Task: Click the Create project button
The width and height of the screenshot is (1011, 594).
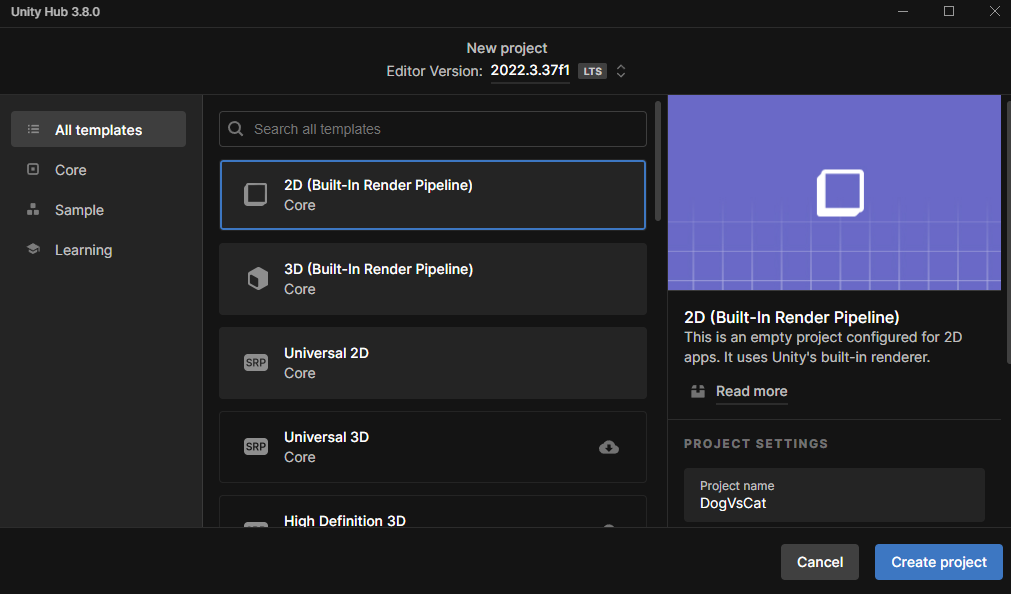Action: (x=939, y=562)
